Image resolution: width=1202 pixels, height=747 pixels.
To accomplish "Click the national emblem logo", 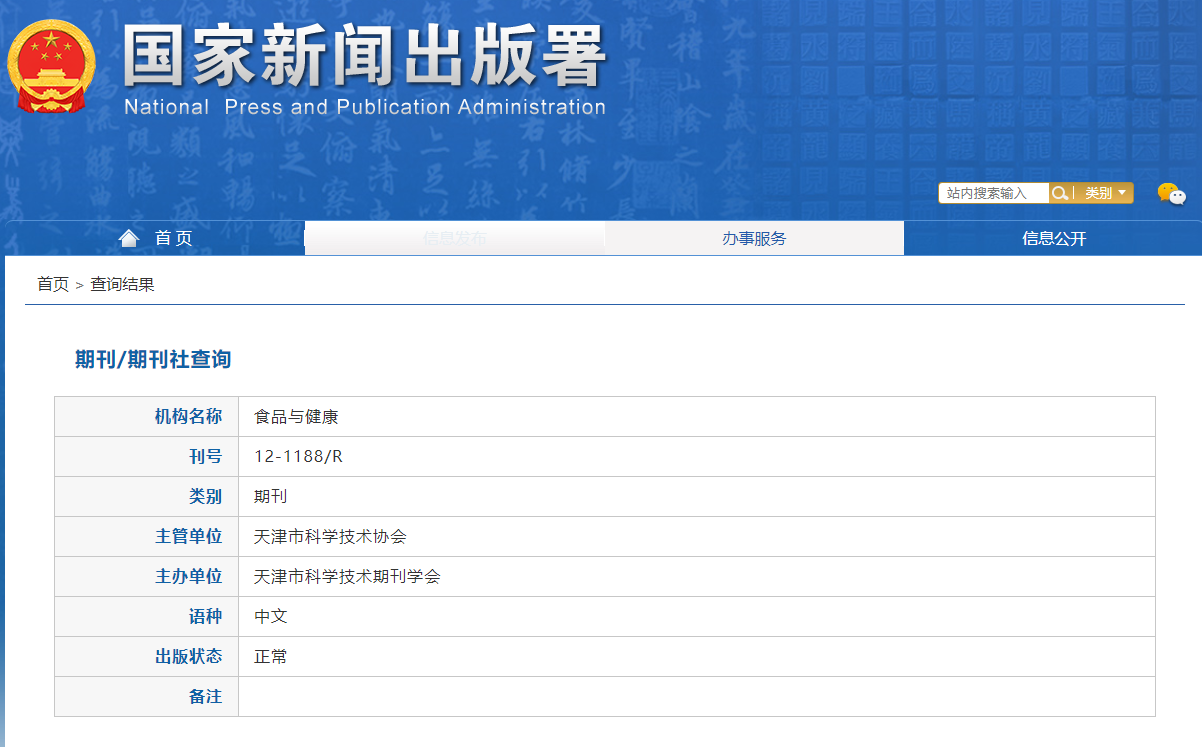I will [x=51, y=67].
